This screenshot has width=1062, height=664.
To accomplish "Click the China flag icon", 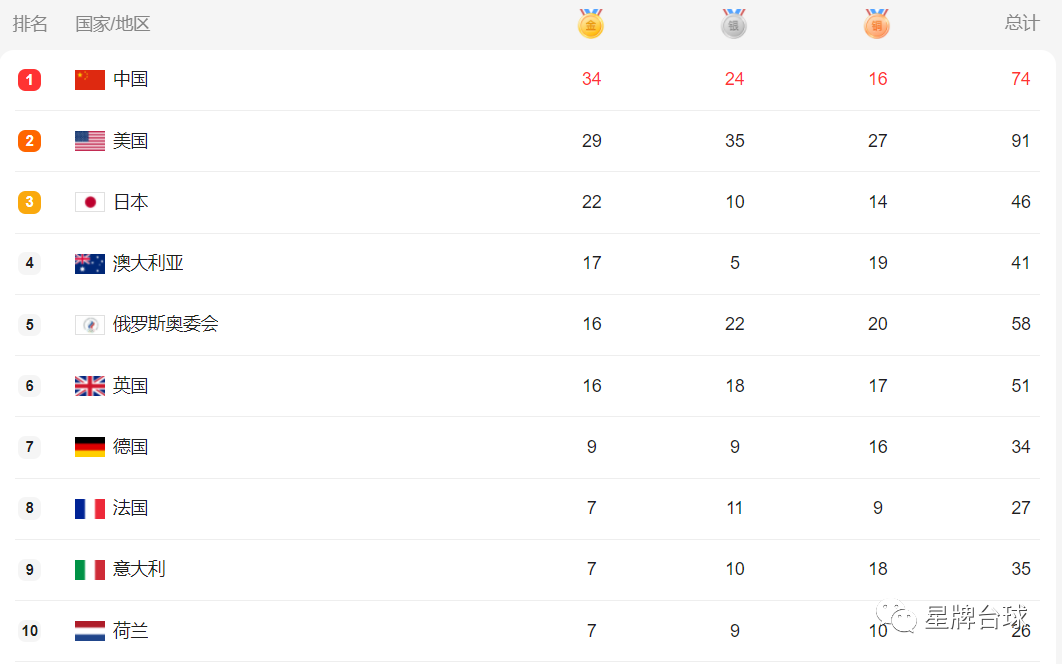I will (x=89, y=79).
